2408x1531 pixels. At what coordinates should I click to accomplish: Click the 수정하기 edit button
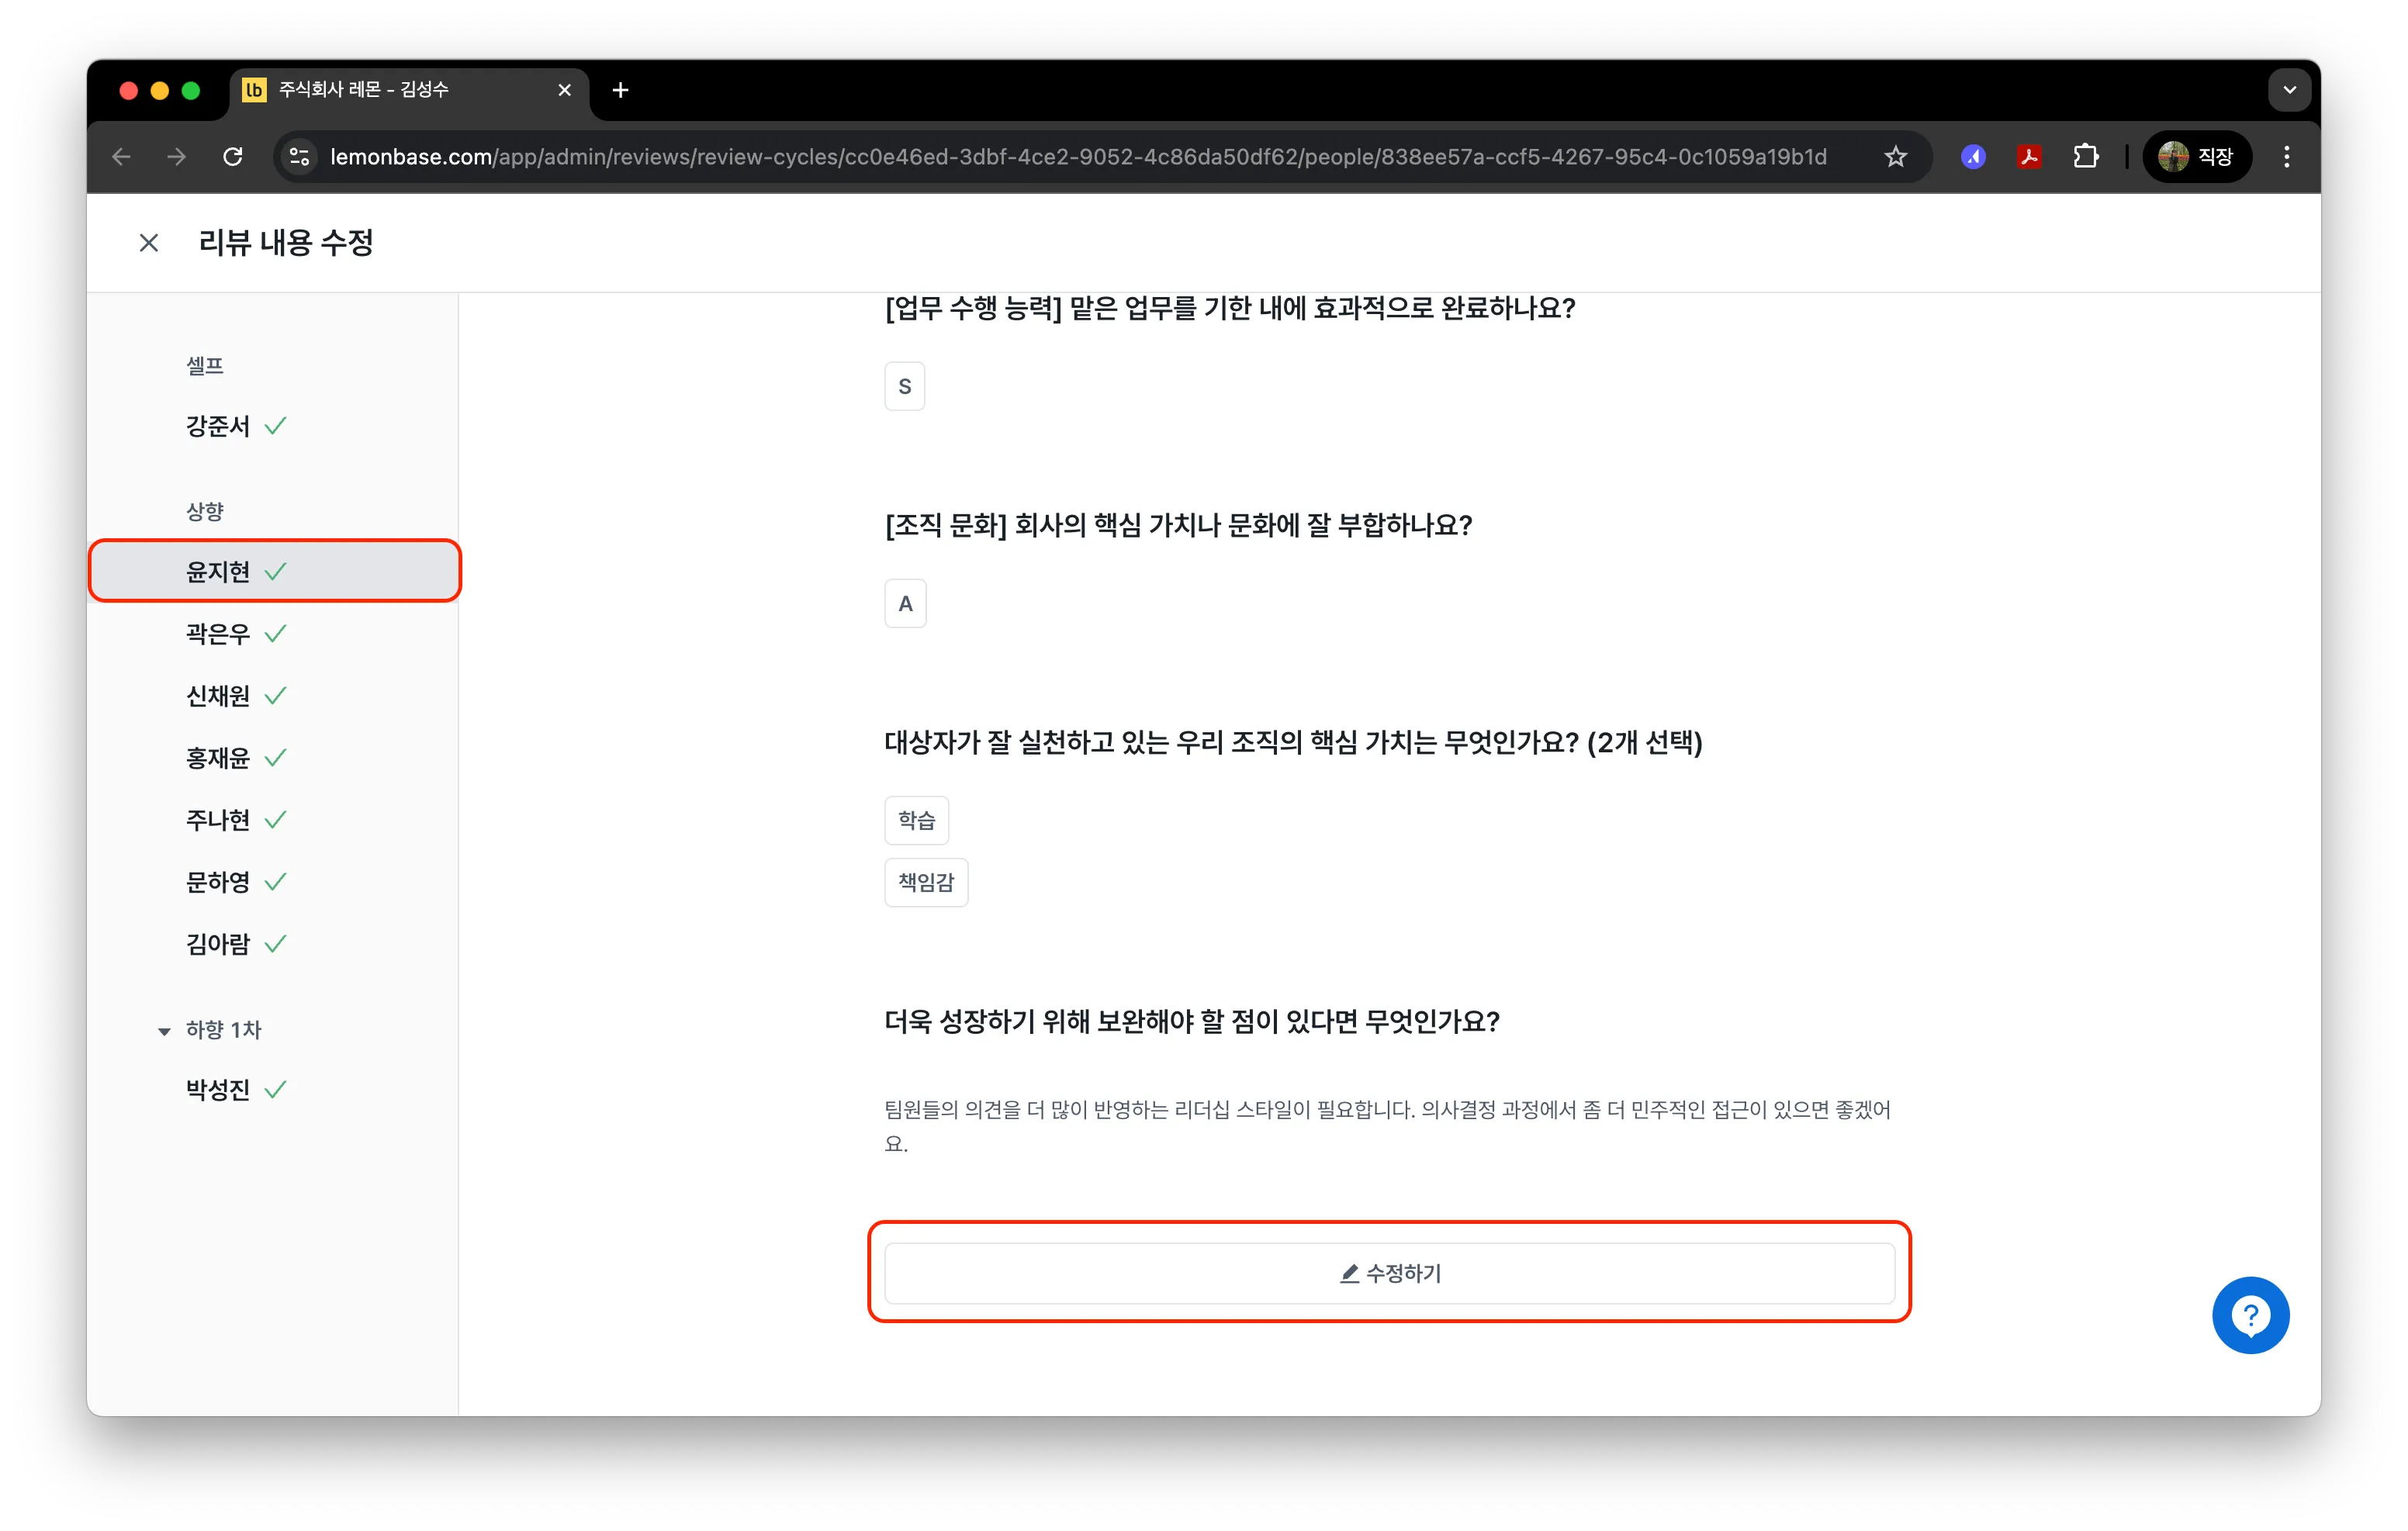(1389, 1273)
